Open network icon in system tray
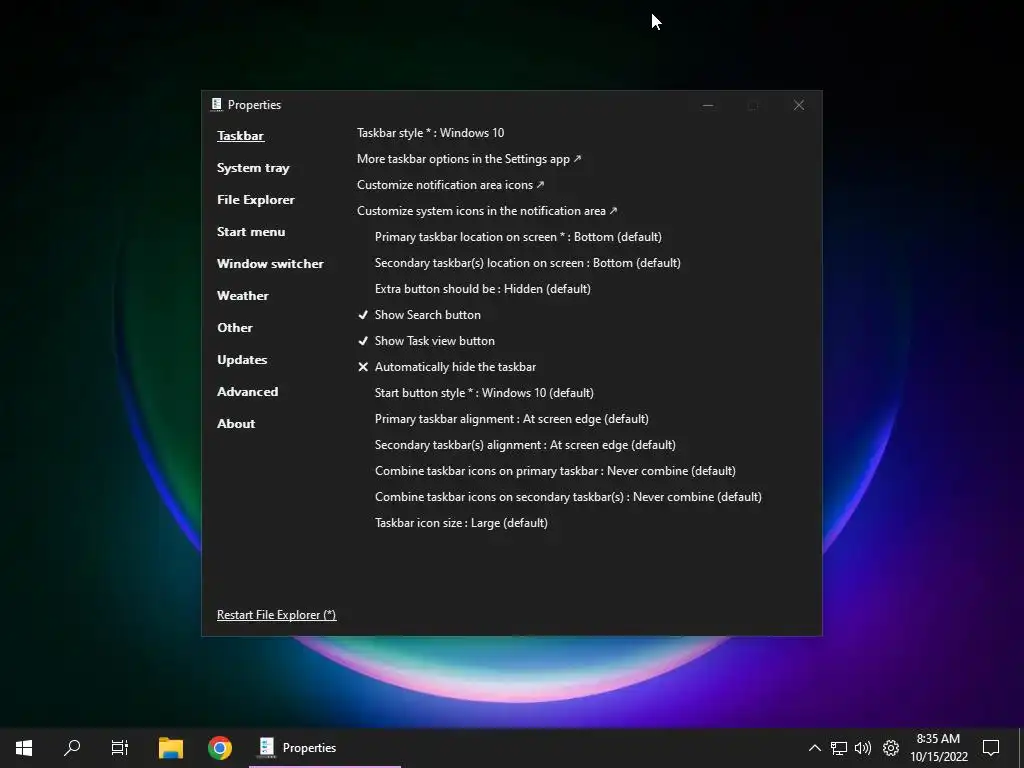Viewport: 1024px width, 768px height. click(x=839, y=748)
